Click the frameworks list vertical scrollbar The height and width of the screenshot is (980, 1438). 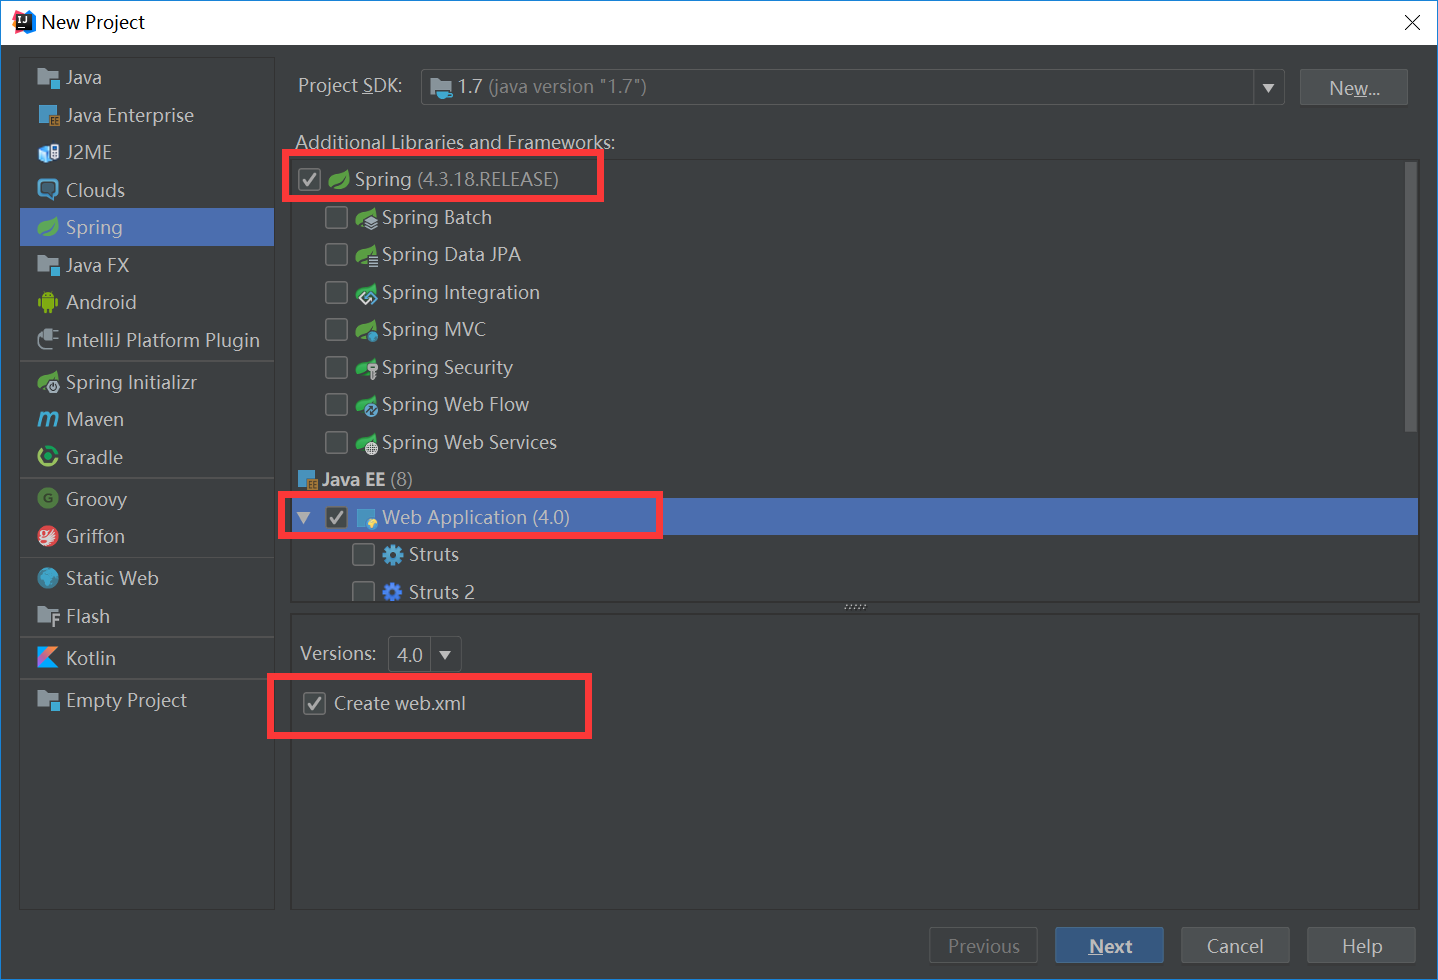point(1411,297)
